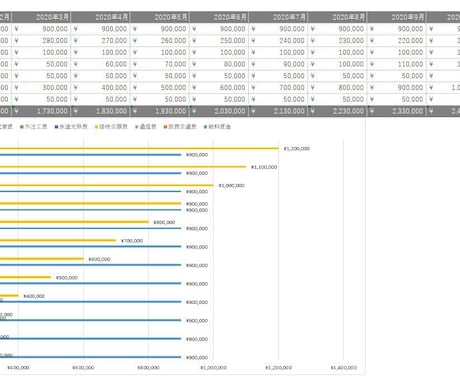The height and width of the screenshot is (380, 460).
Task: Select the 2020年6月 column header cell
Action: pyautogui.click(x=219, y=17)
